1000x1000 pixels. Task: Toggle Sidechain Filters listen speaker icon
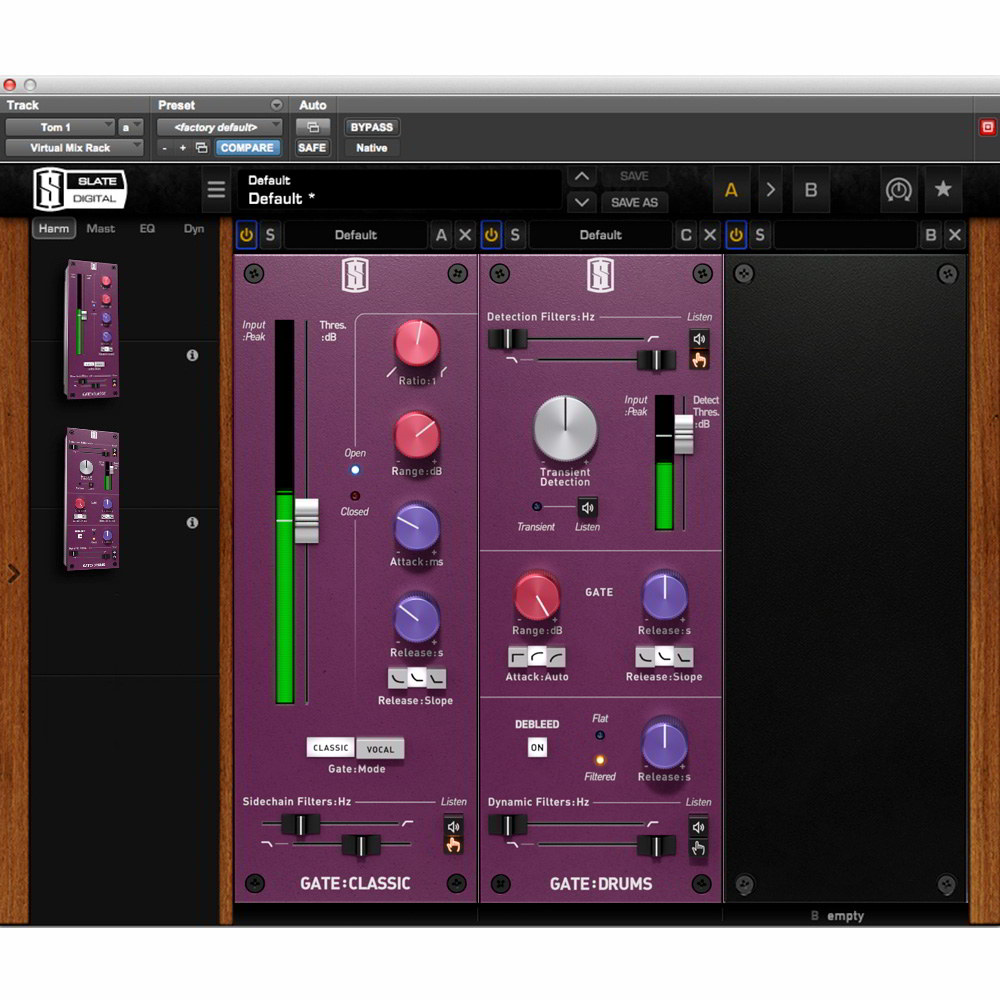point(453,827)
